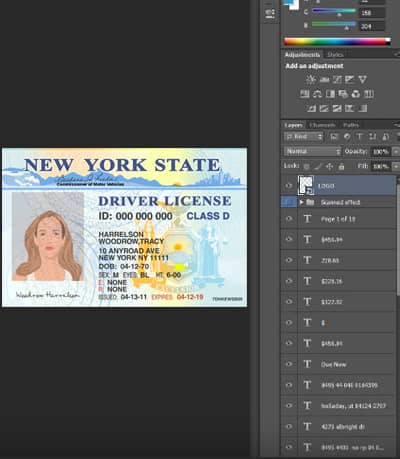Select the LOGO layer thumbnail
Screen dimensions: 400x459
[x=306, y=185]
